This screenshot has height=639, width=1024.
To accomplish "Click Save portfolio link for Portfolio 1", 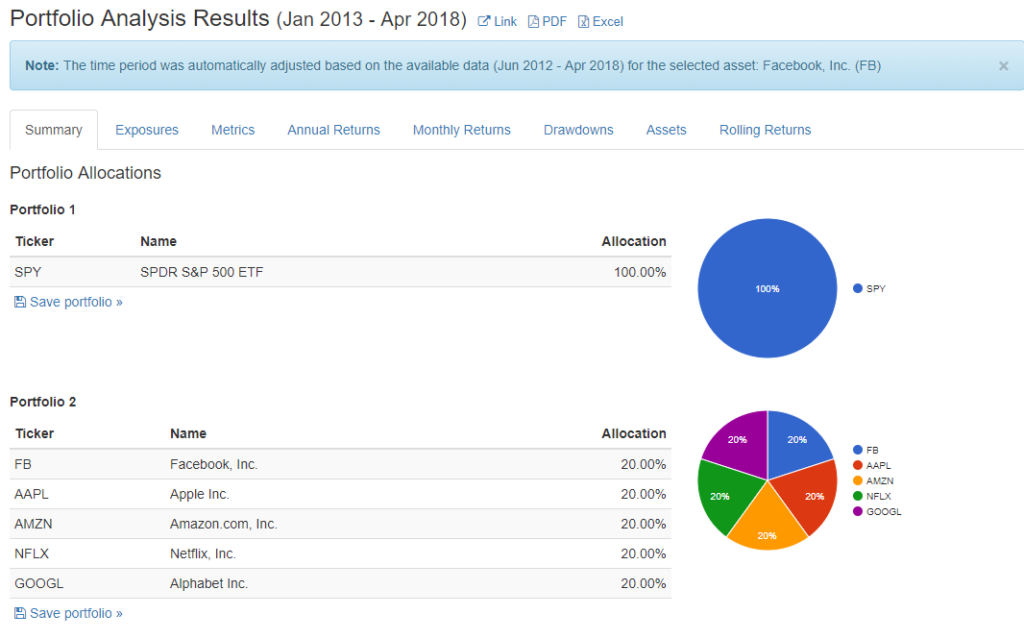I will coord(76,302).
